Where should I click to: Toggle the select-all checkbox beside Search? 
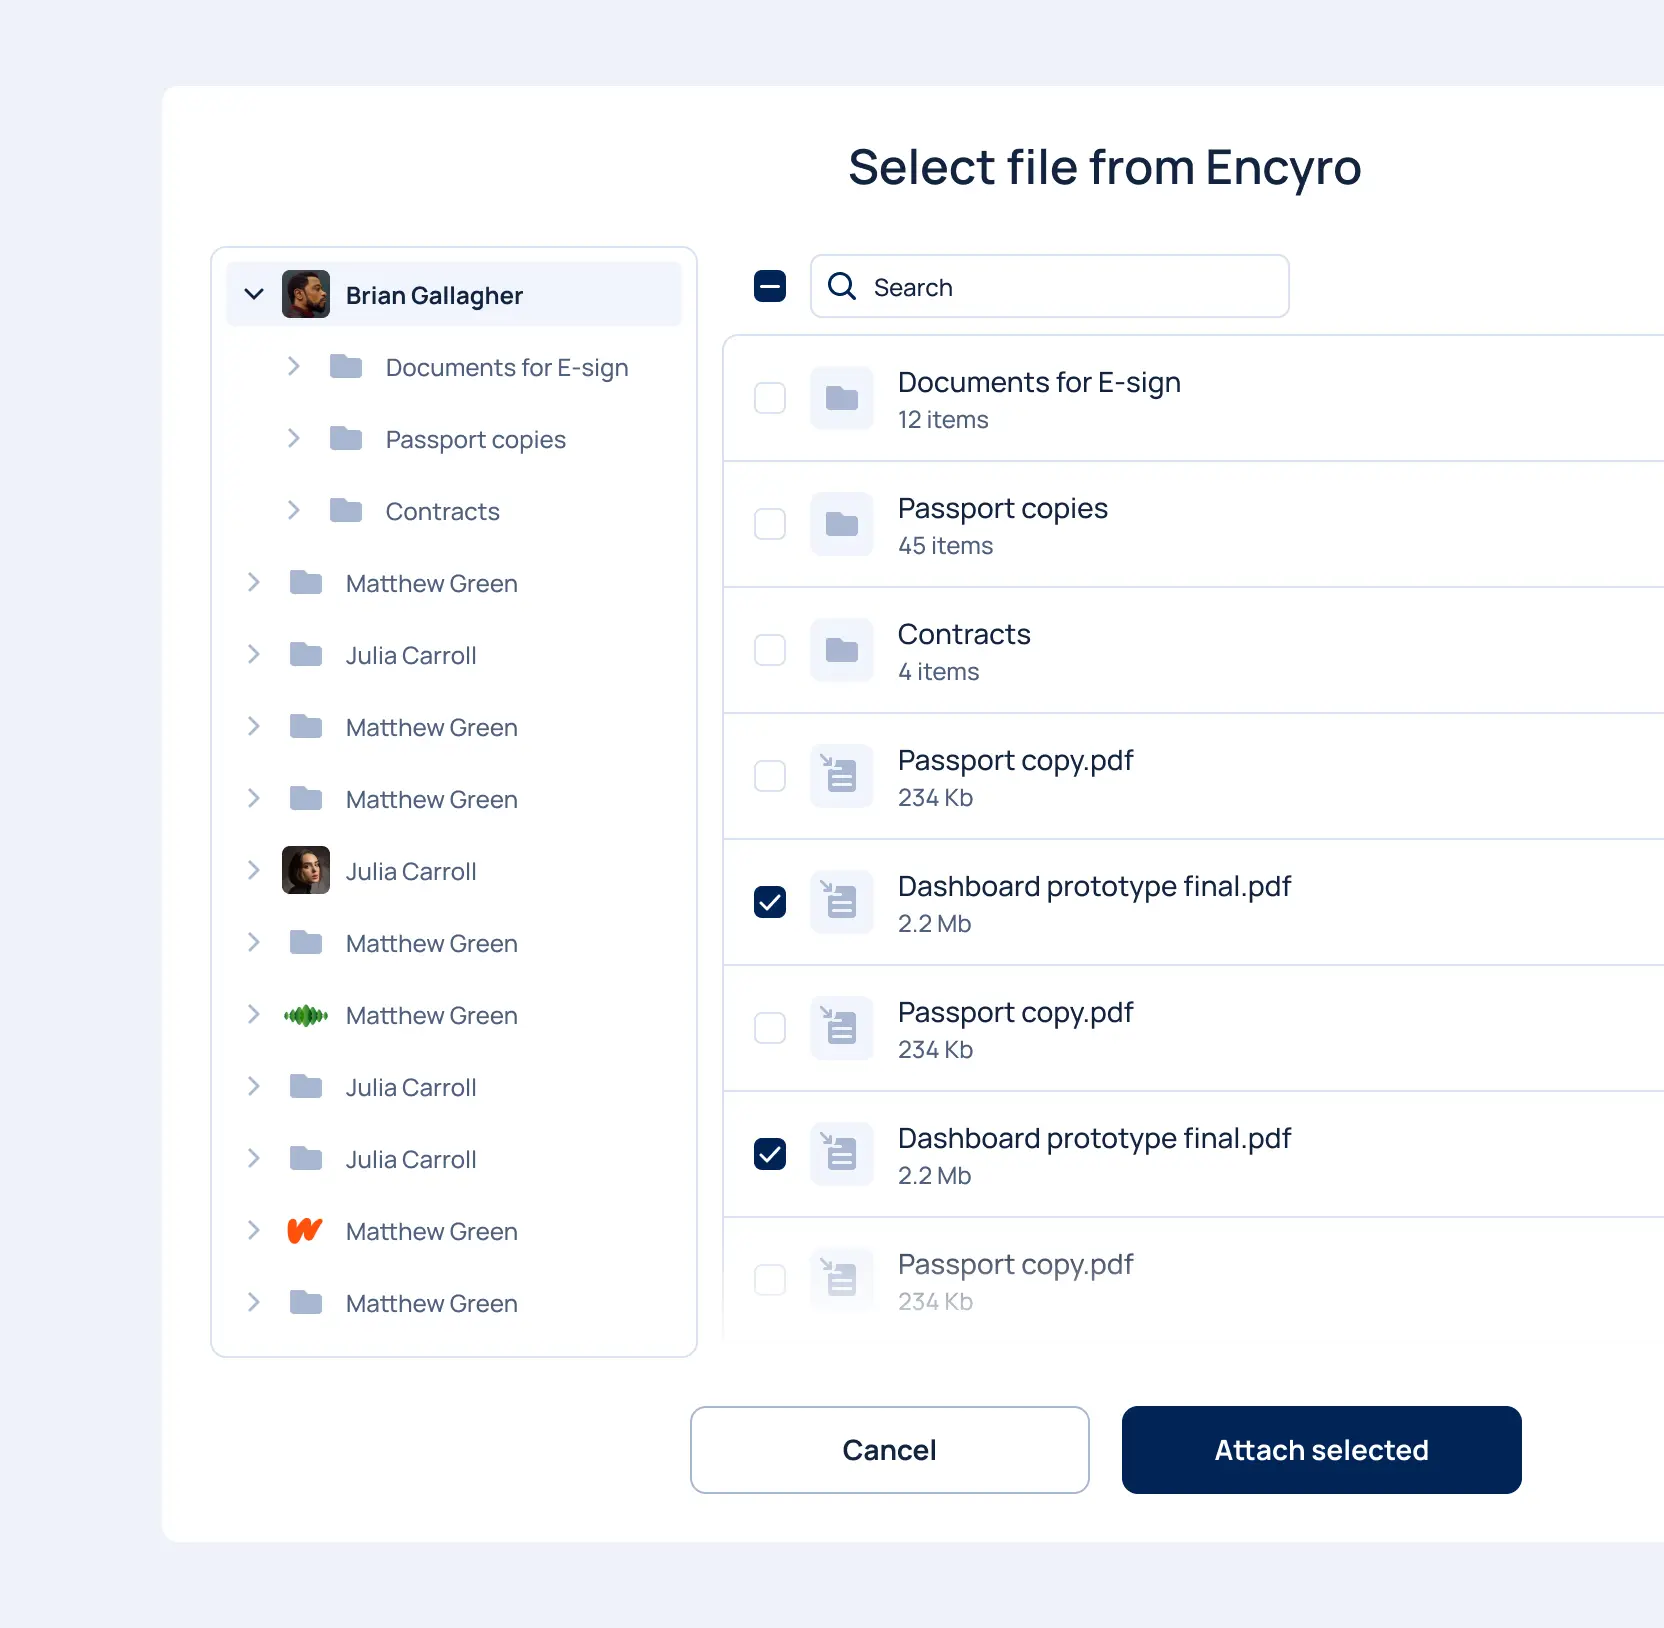click(x=770, y=286)
